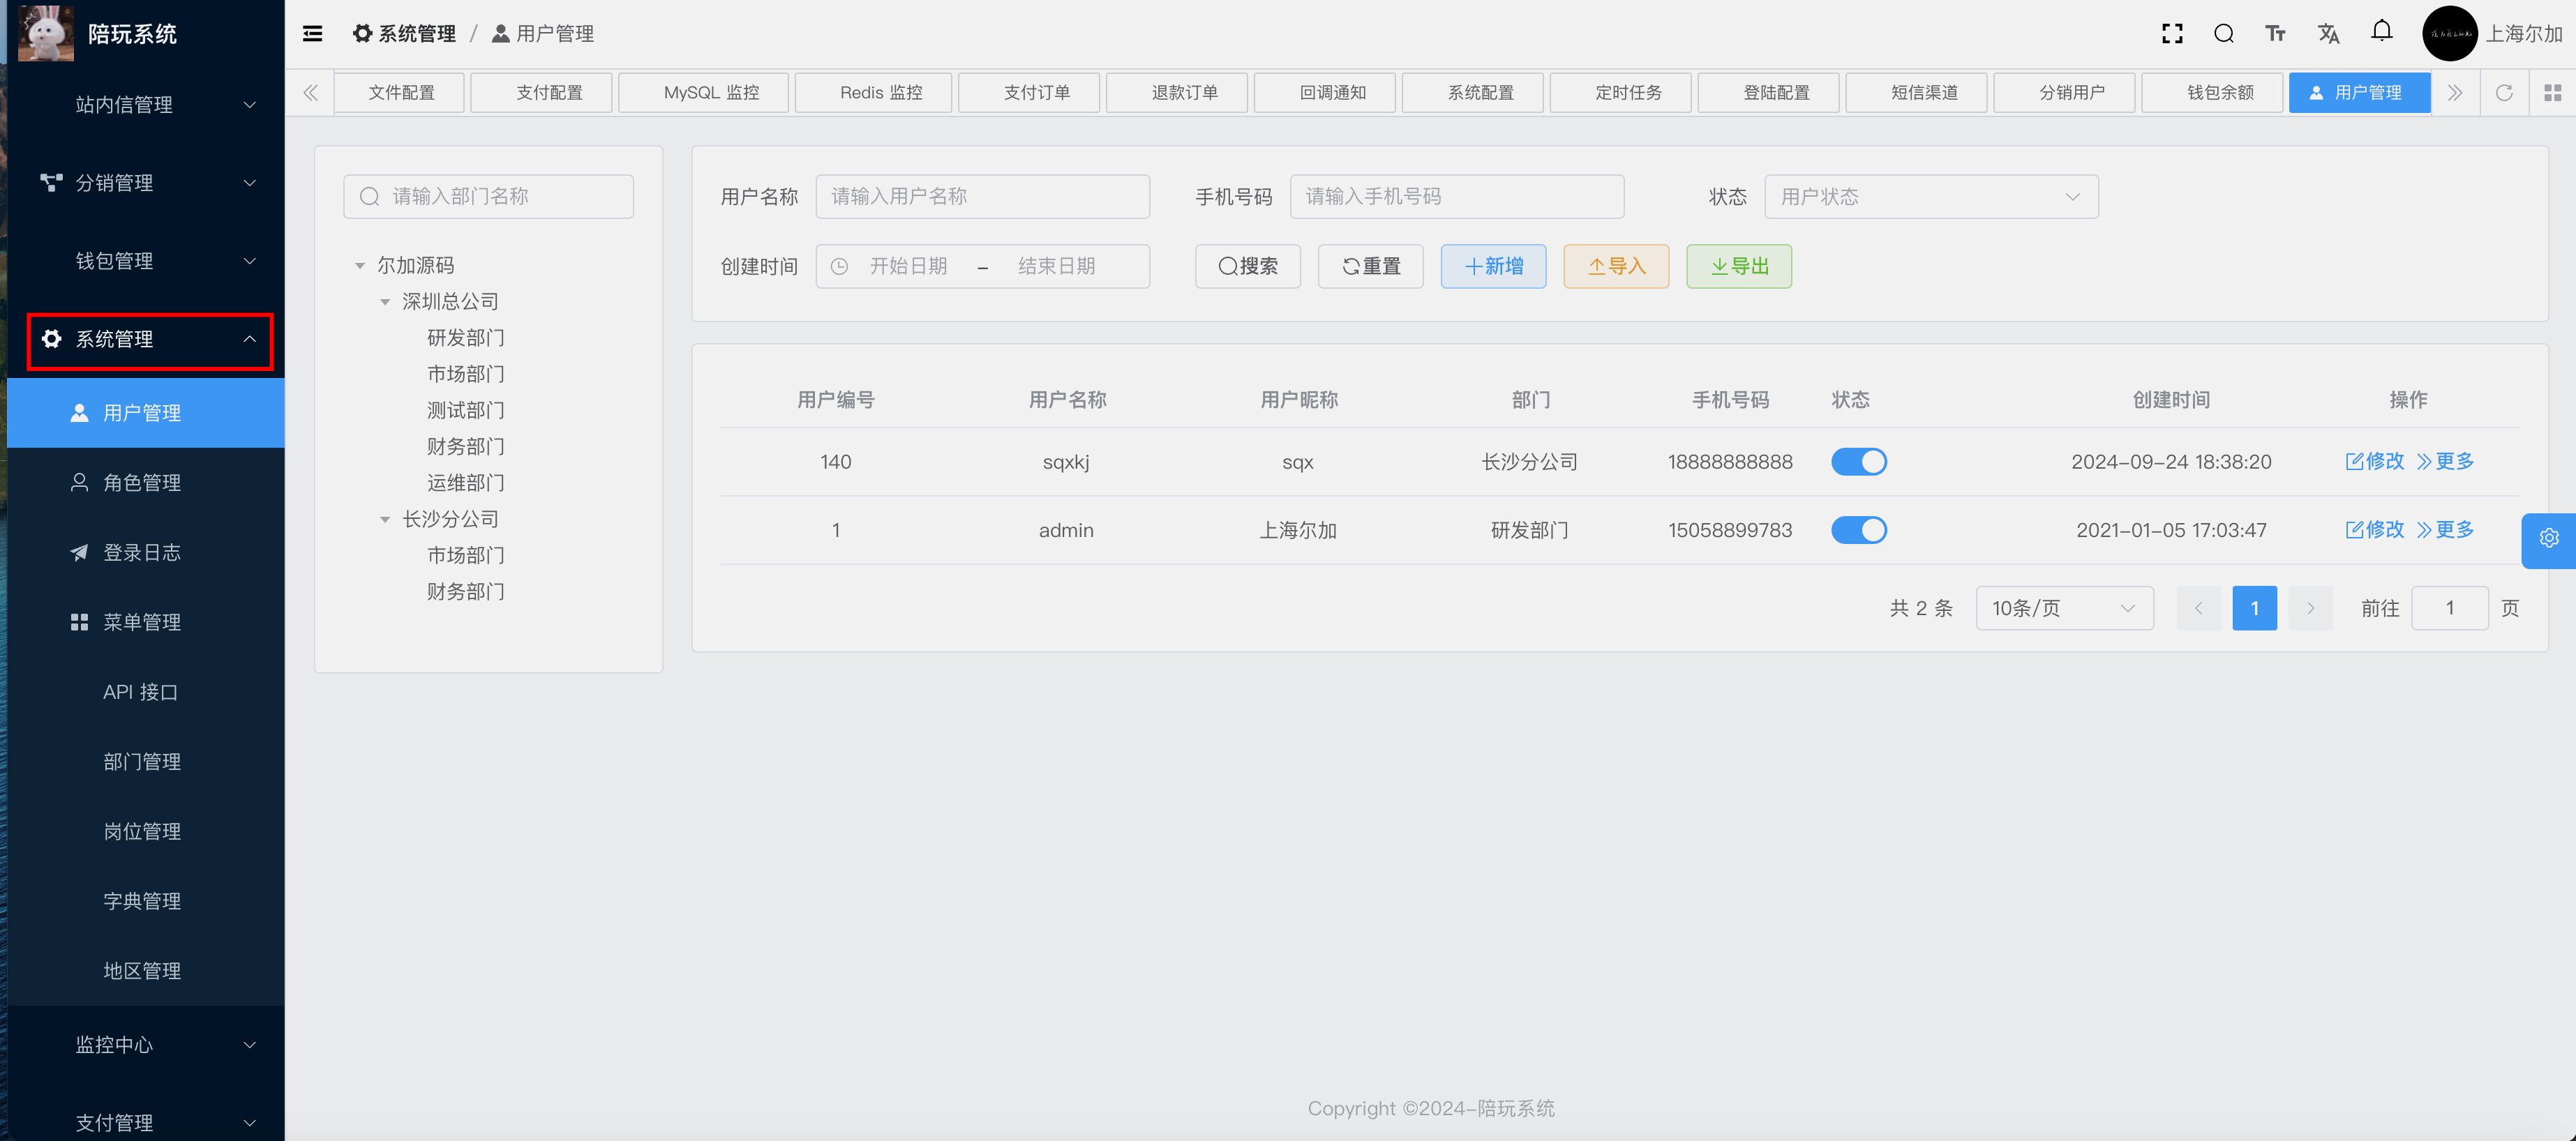Screen dimensions: 2576x1141
Task: Click the 系统管理 breadcrumb
Action: [x=404, y=34]
